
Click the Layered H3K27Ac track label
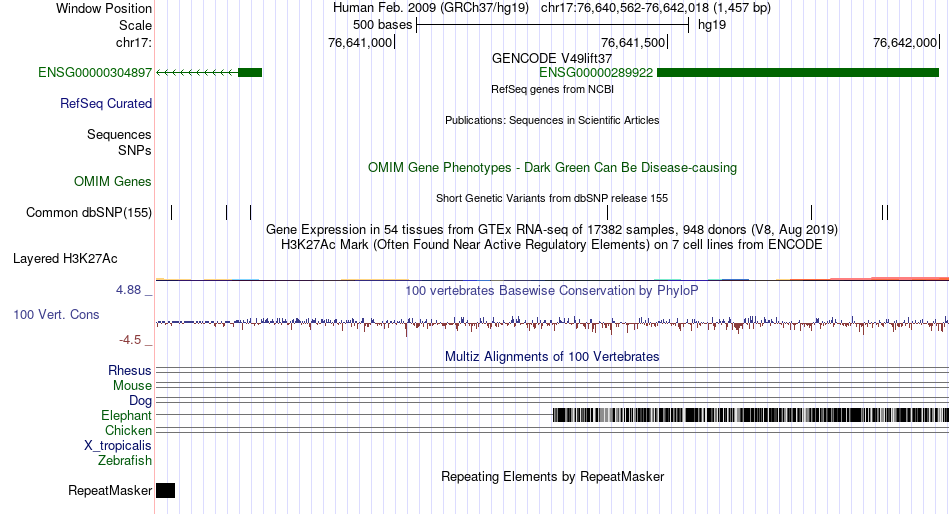[65, 259]
